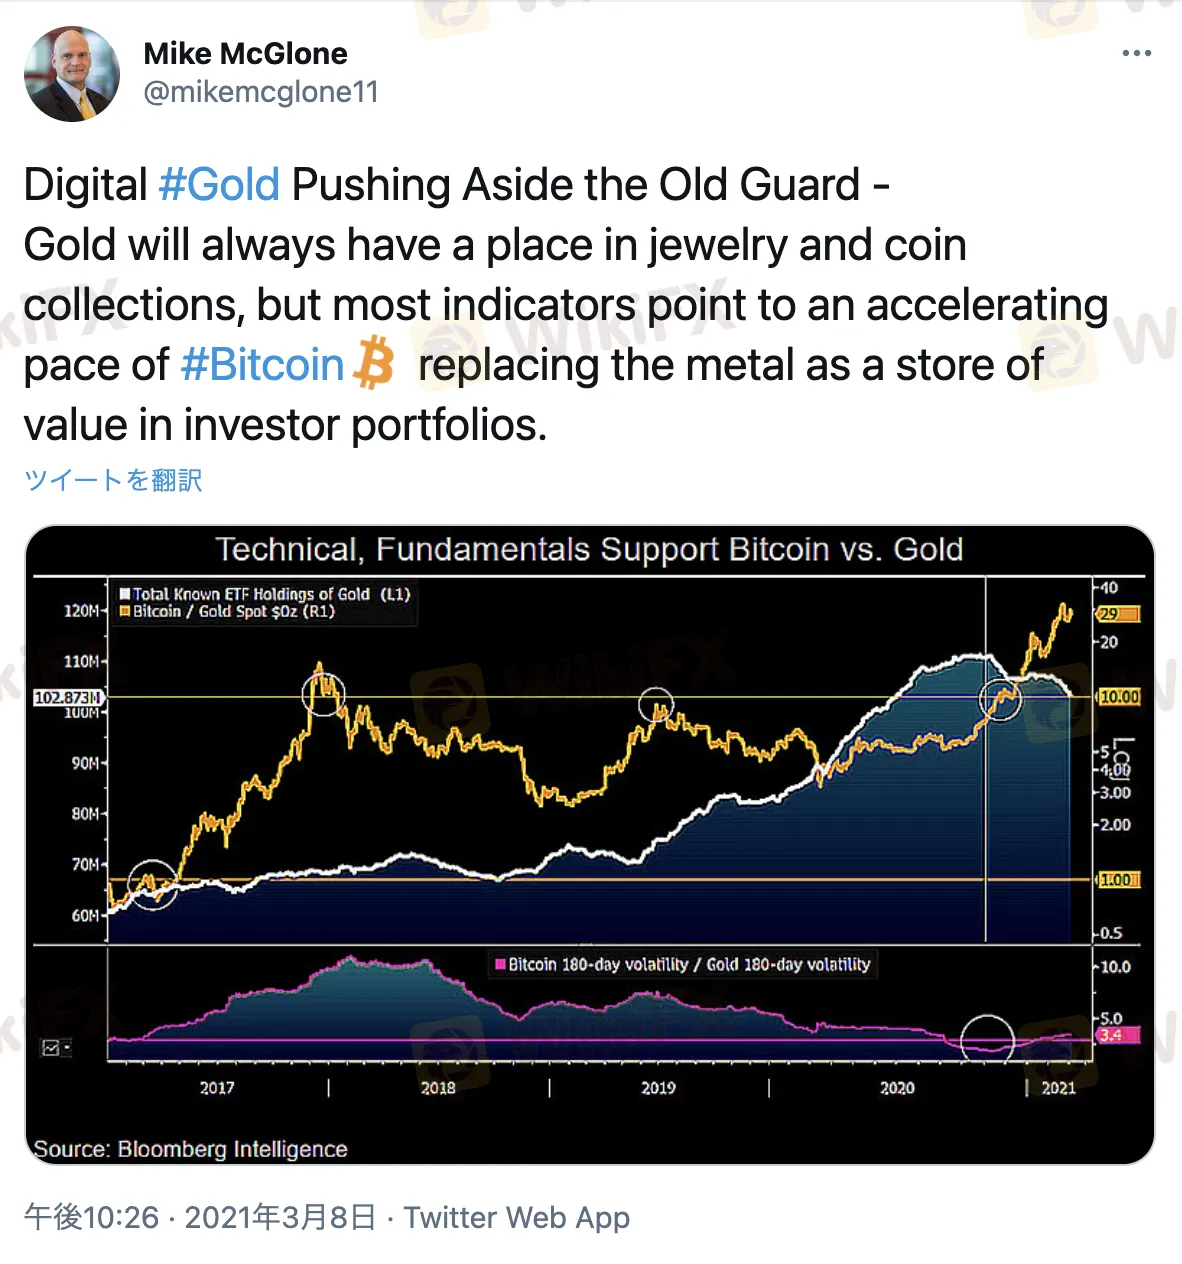Screen dimensions: 1182x1264
Task: Click the orange 29 right axis value label
Action: point(1118,614)
